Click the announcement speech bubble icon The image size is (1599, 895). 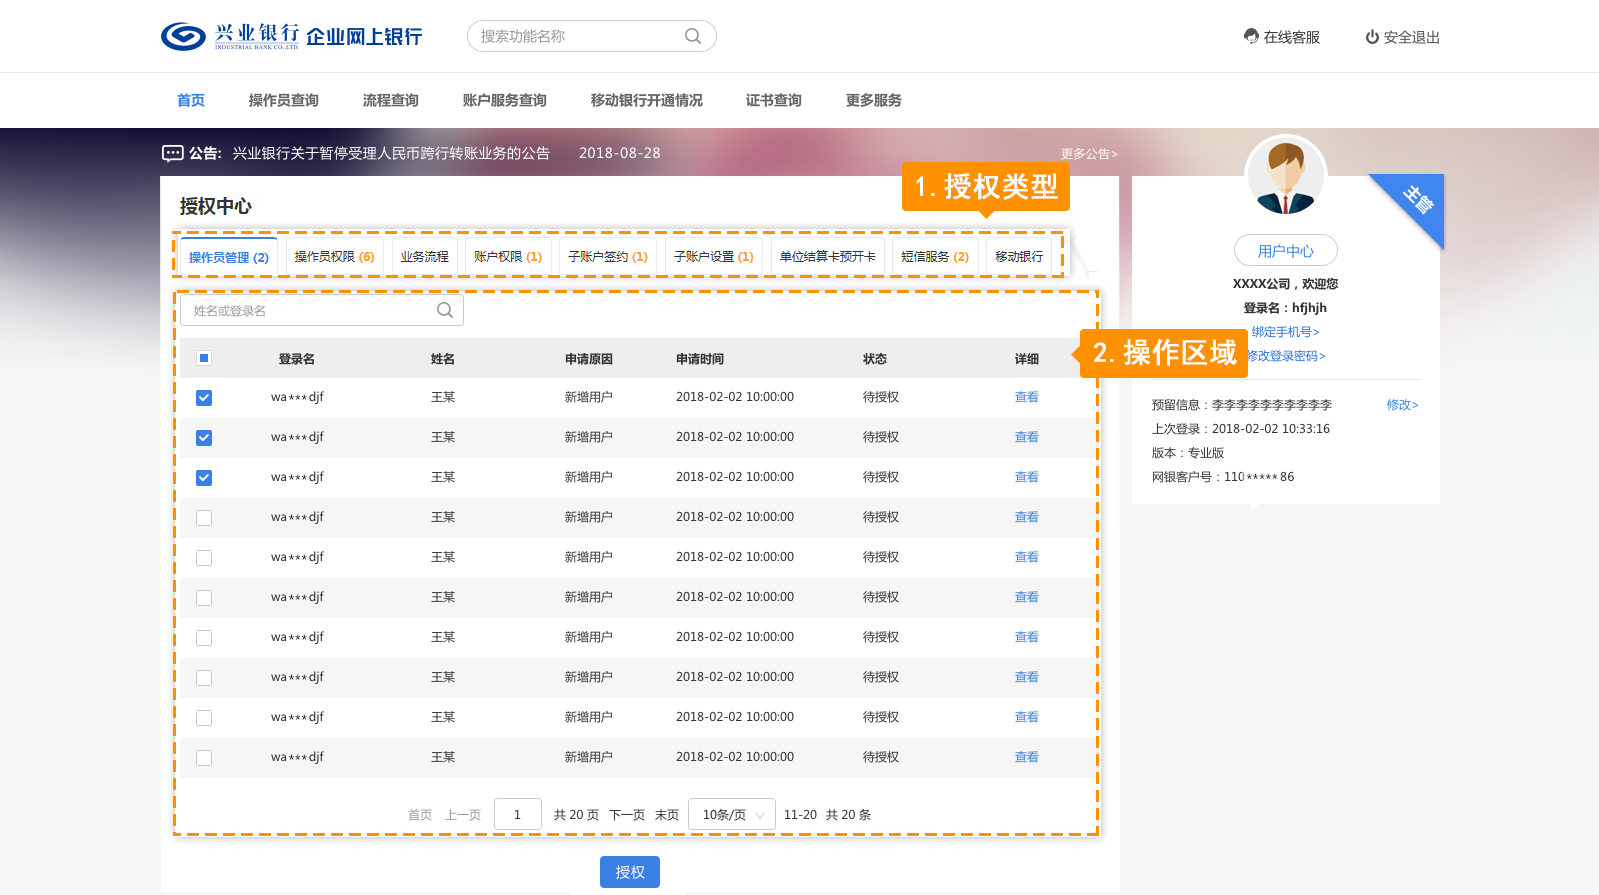(x=172, y=153)
